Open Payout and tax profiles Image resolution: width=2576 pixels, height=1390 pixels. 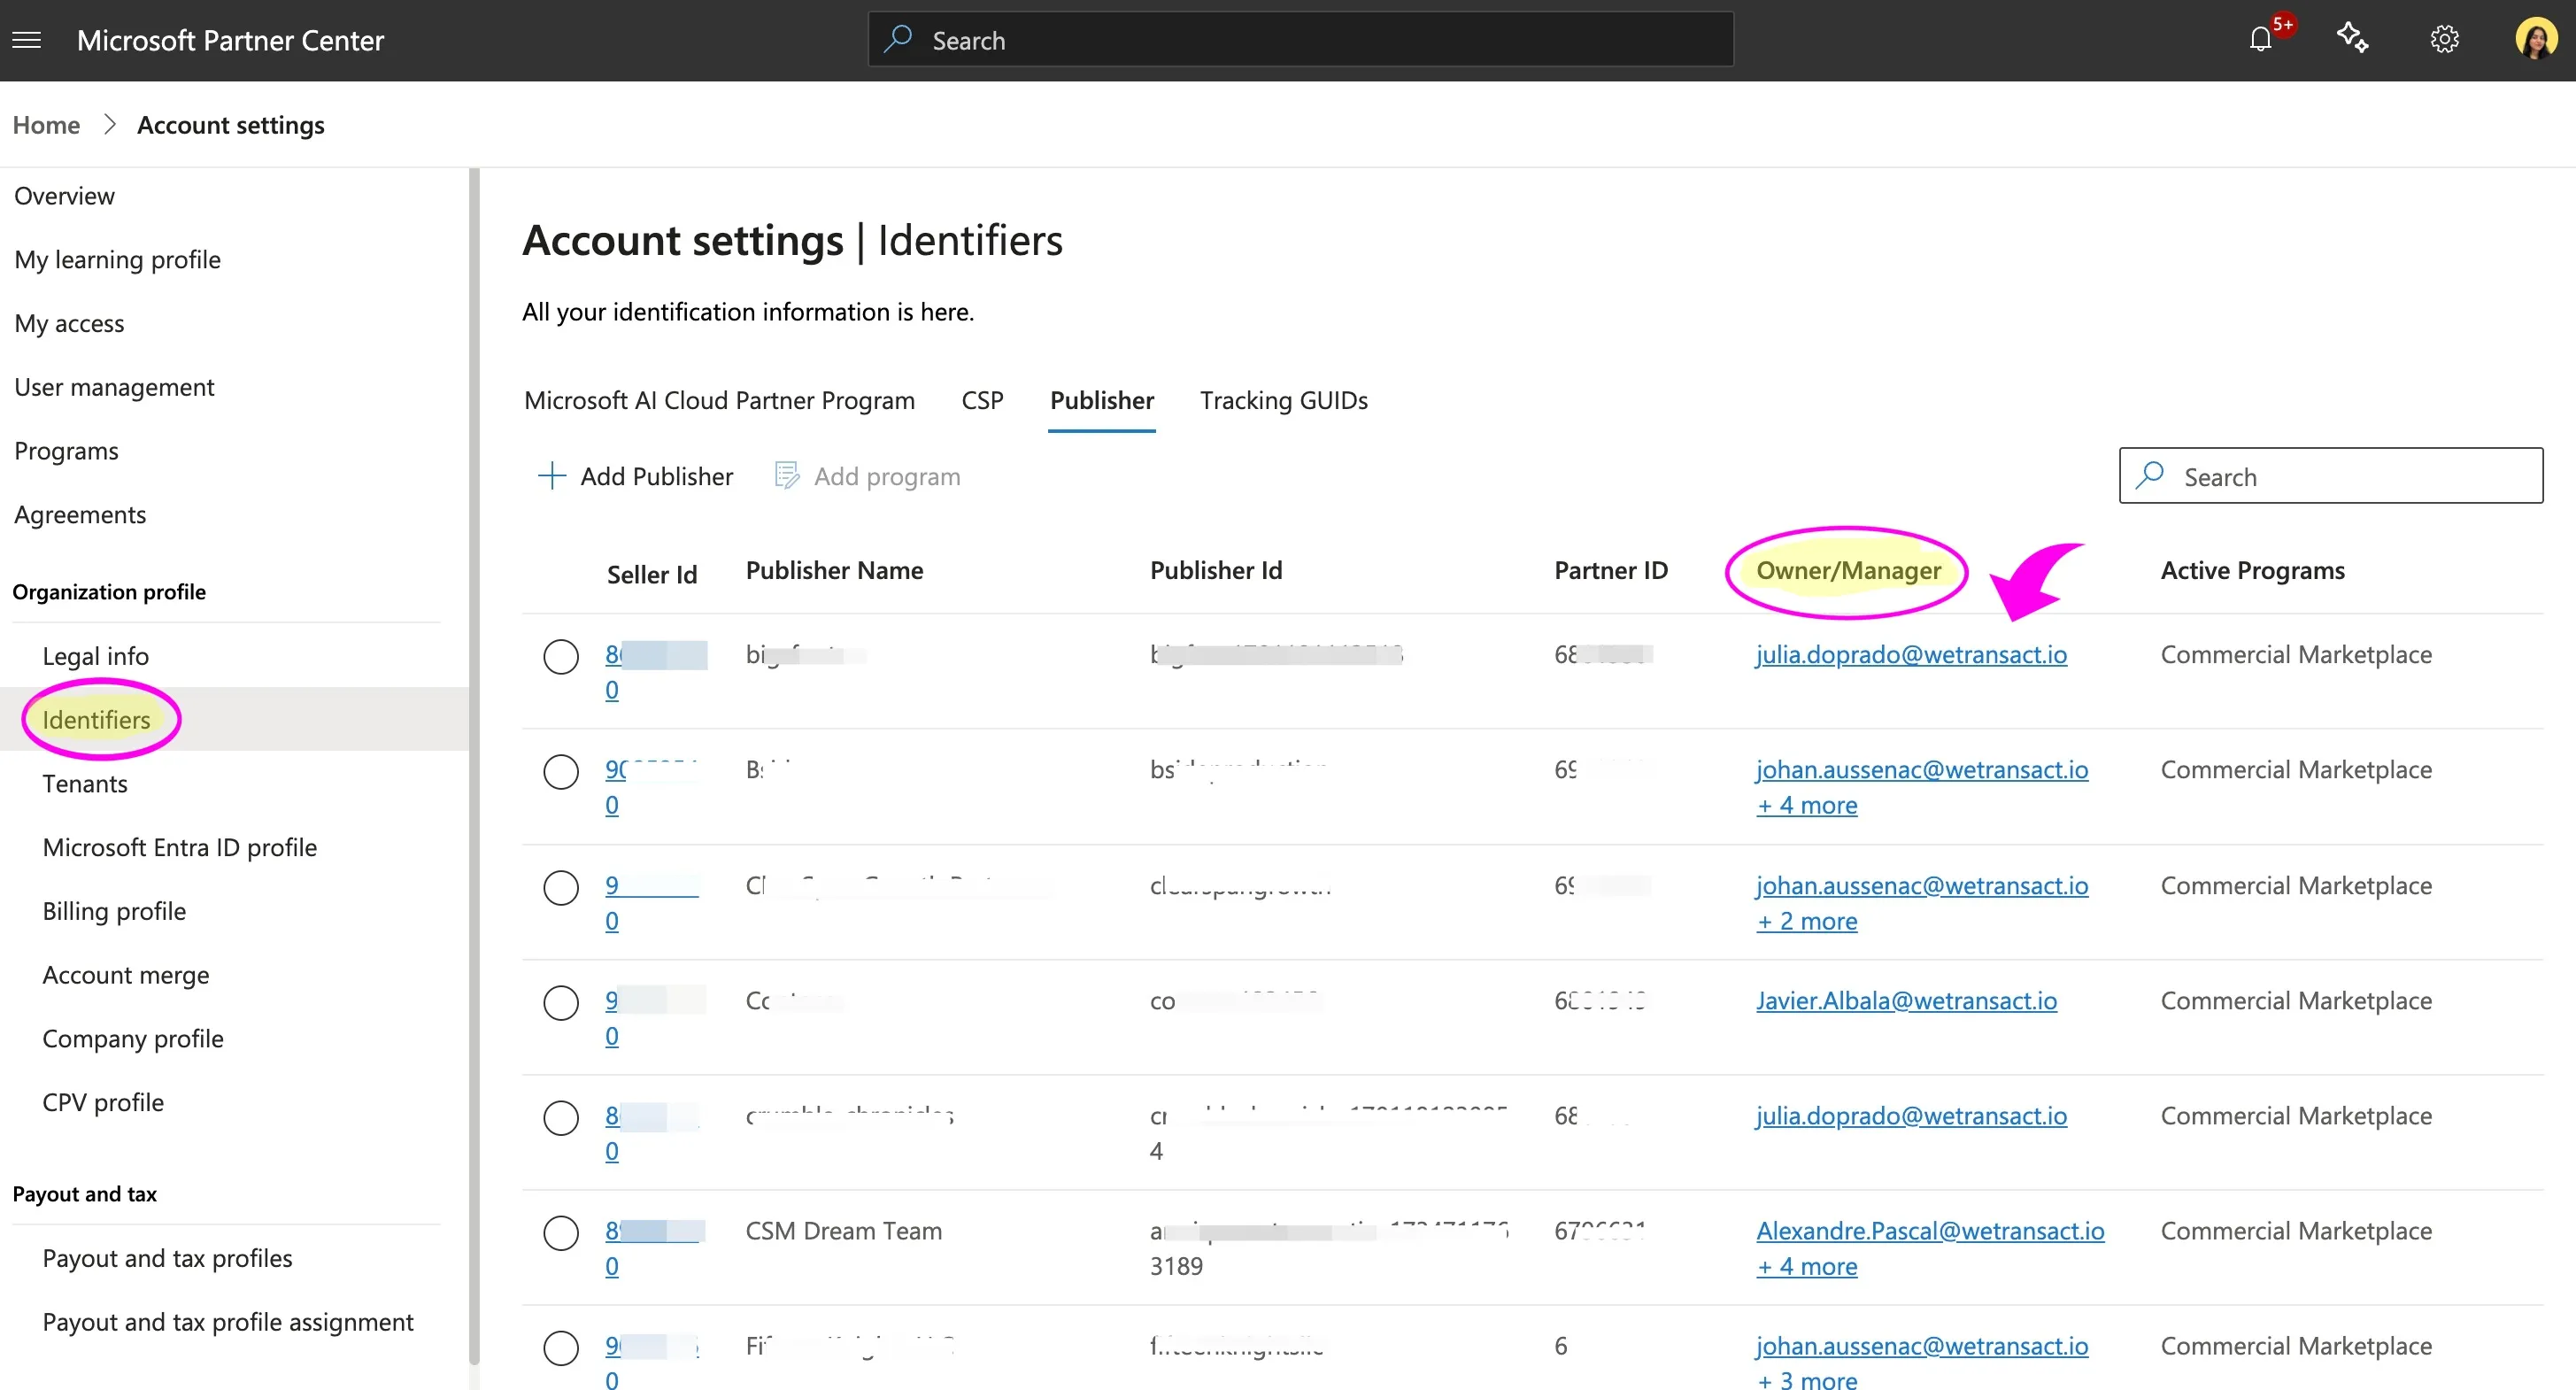[167, 1259]
